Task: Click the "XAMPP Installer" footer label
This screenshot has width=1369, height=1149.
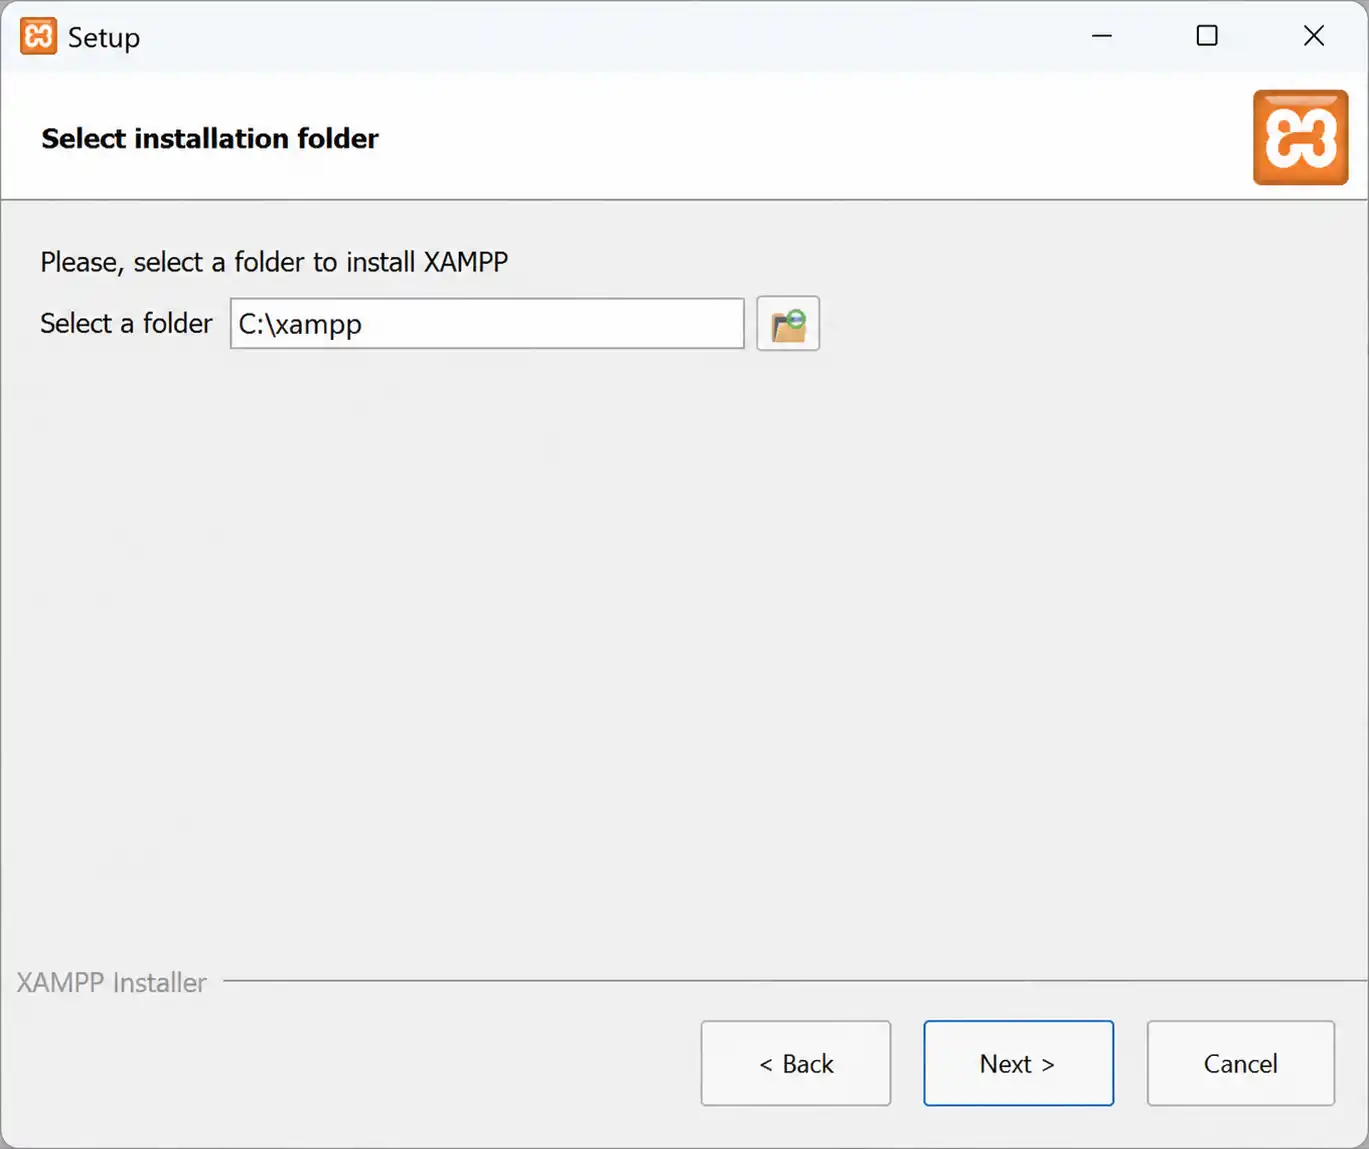Action: tap(112, 983)
